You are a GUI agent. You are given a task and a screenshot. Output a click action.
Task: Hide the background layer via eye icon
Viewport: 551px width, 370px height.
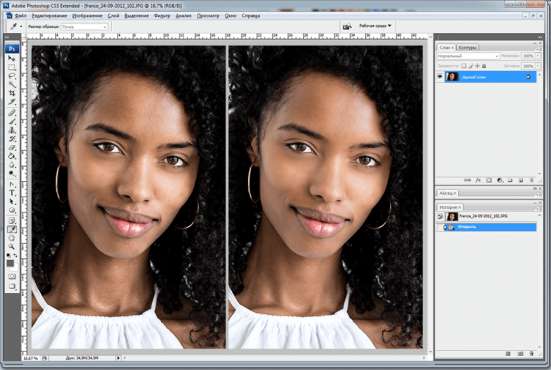pos(440,77)
